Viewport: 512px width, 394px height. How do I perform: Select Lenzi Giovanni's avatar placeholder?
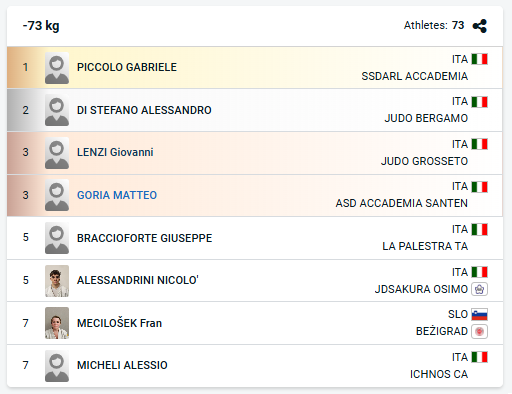(x=57, y=153)
